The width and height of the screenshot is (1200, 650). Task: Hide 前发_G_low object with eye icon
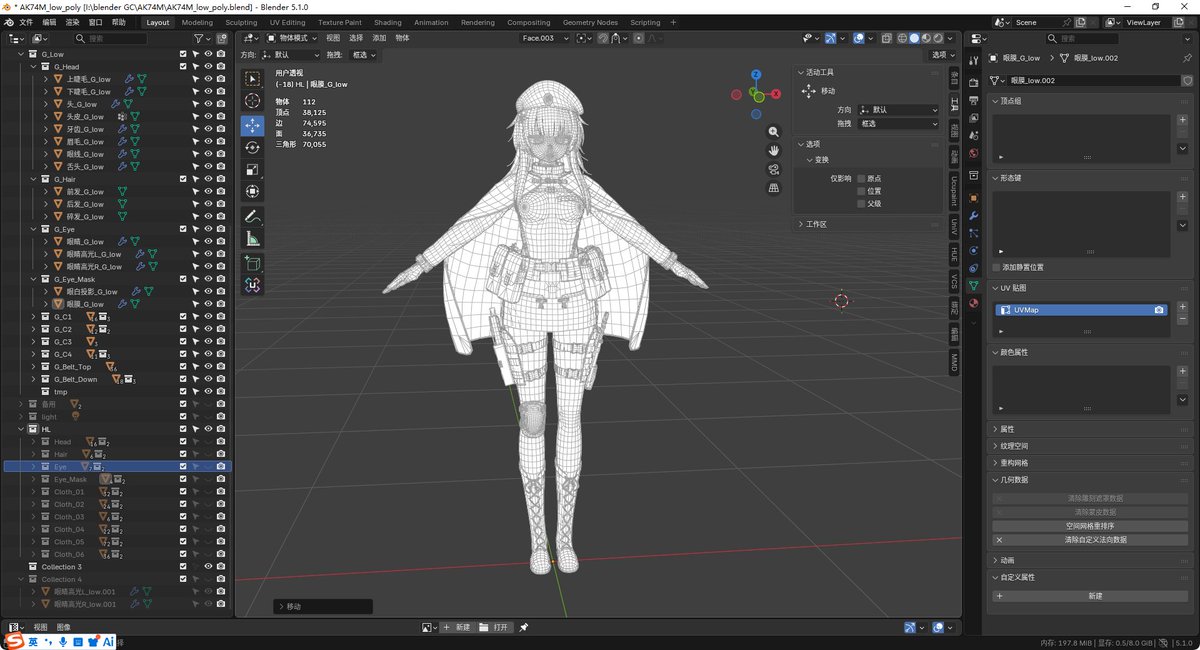[208, 192]
